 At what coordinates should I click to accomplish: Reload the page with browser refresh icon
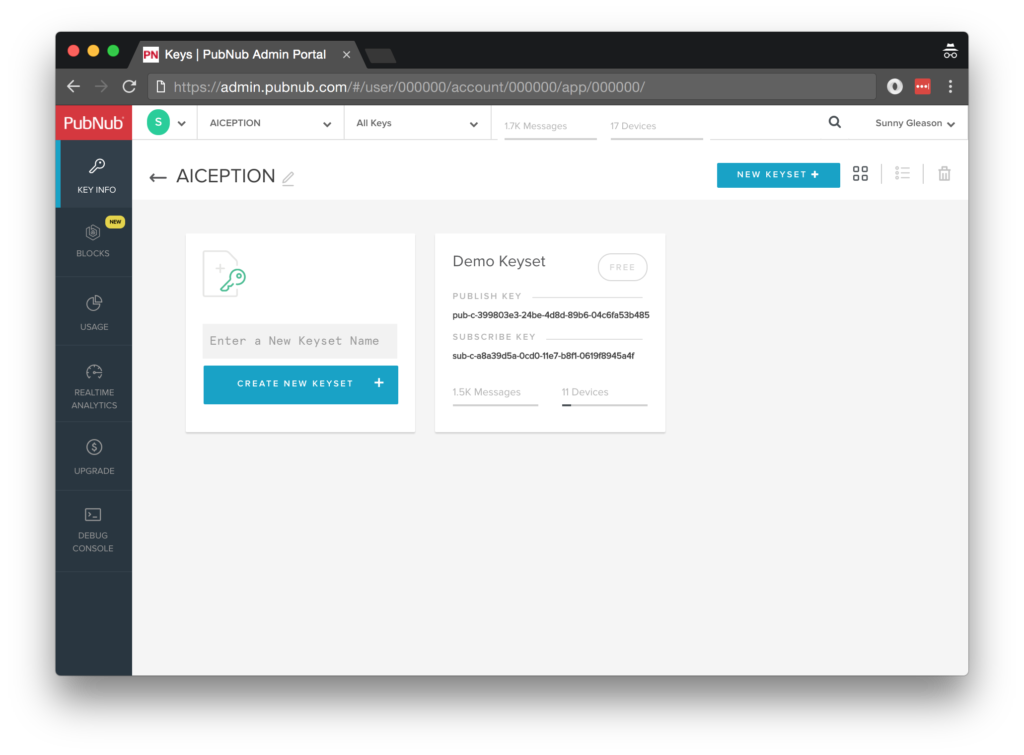[129, 87]
